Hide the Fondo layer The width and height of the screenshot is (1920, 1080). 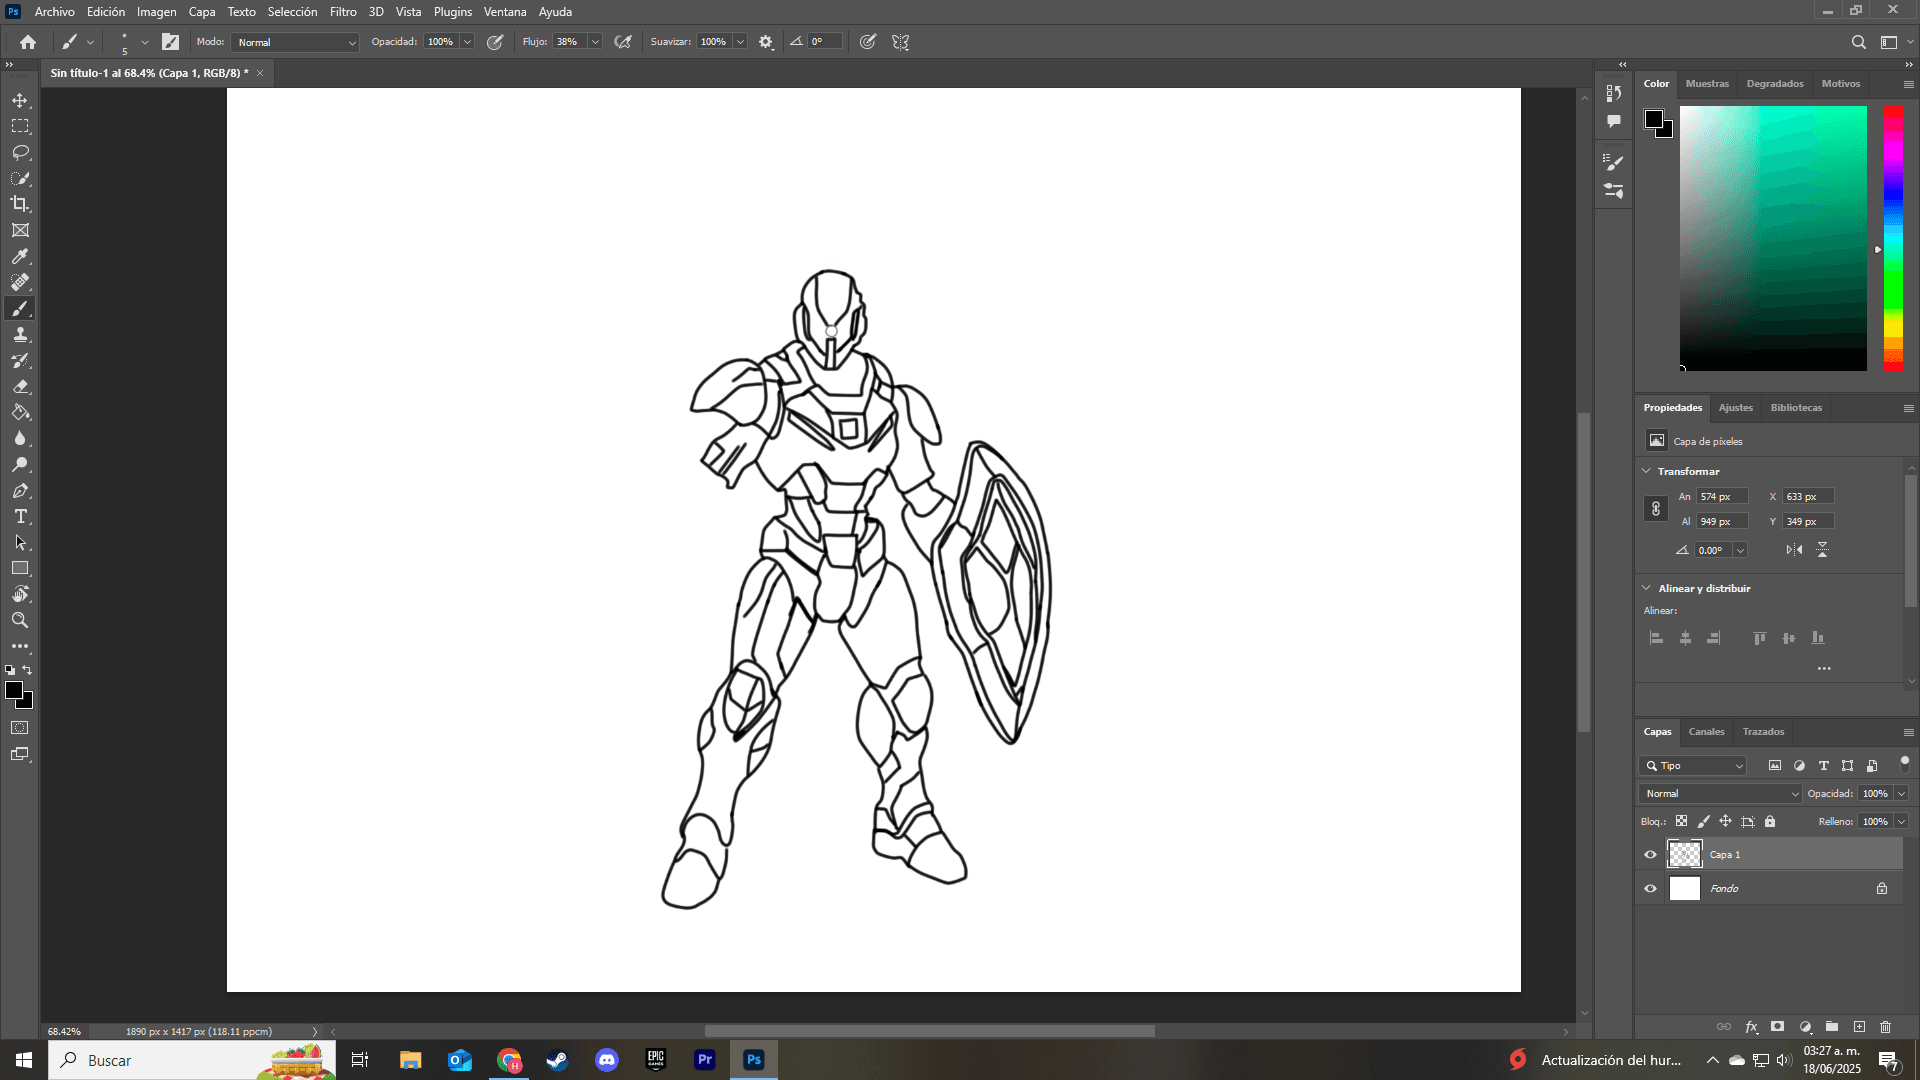(x=1650, y=889)
